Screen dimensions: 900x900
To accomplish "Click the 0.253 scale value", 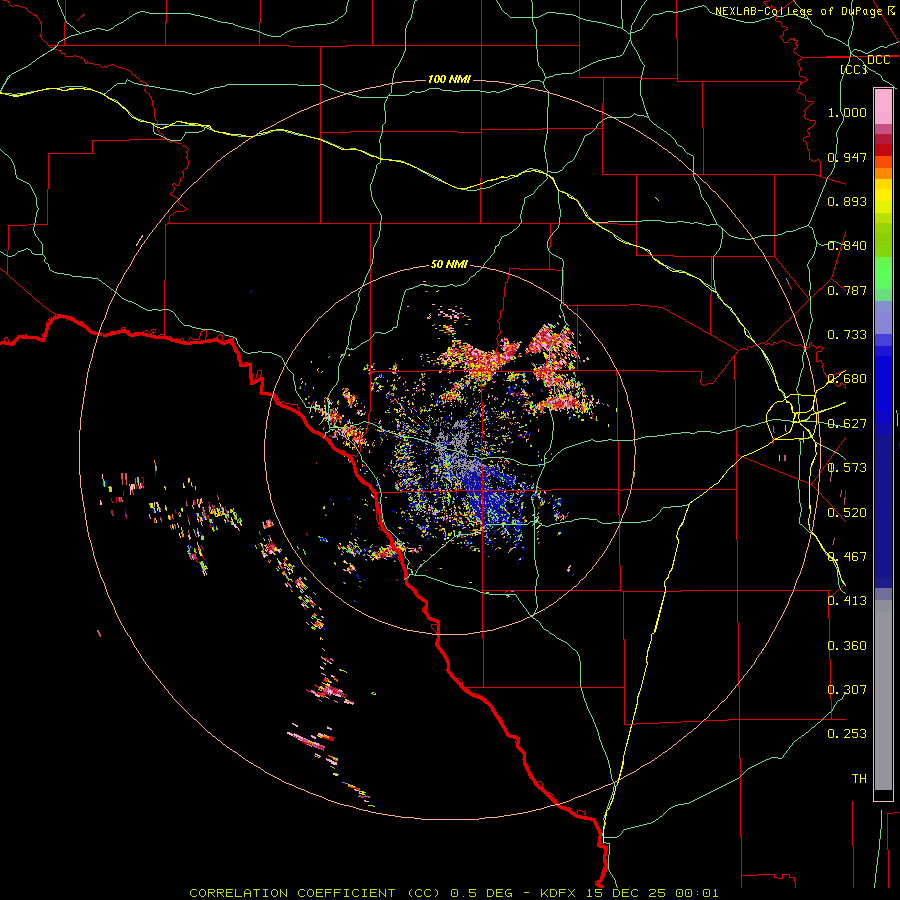I will (847, 734).
